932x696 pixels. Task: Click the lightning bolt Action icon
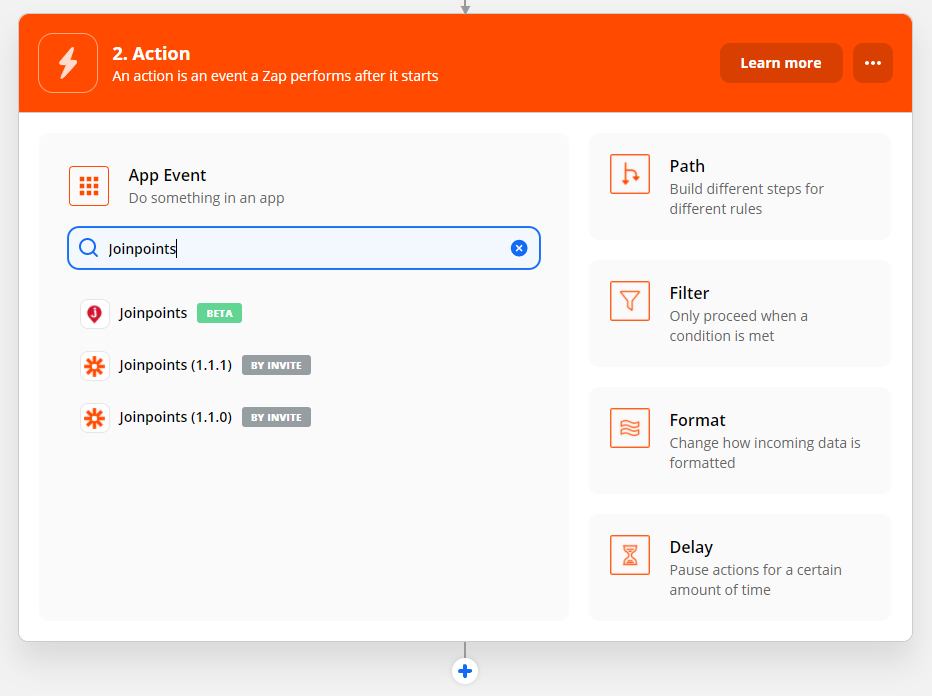pyautogui.click(x=68, y=63)
